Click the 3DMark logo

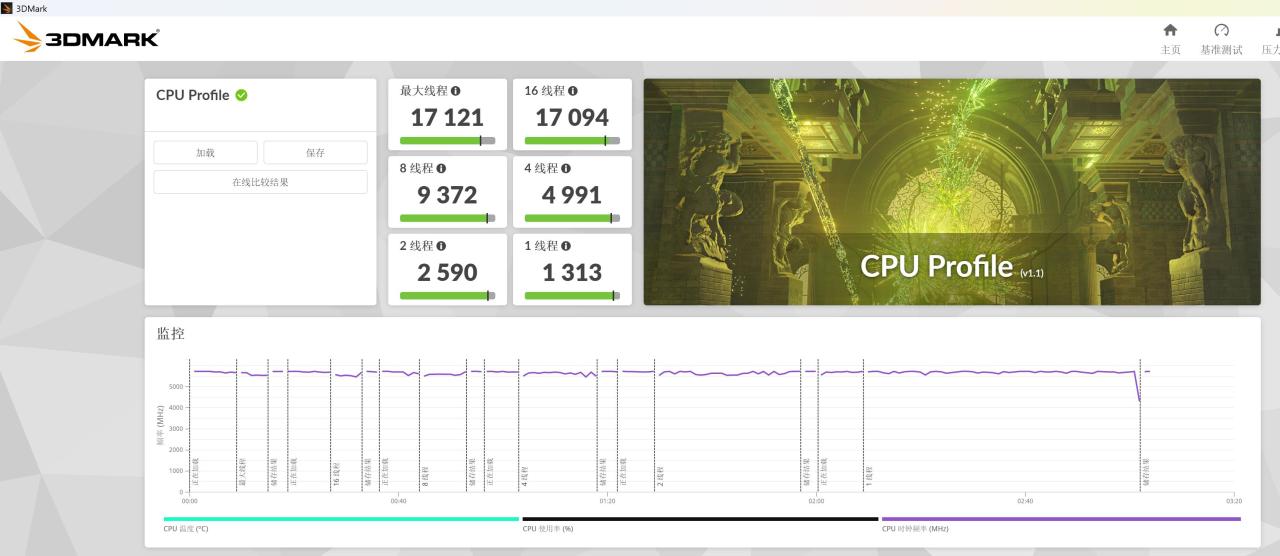click(87, 38)
